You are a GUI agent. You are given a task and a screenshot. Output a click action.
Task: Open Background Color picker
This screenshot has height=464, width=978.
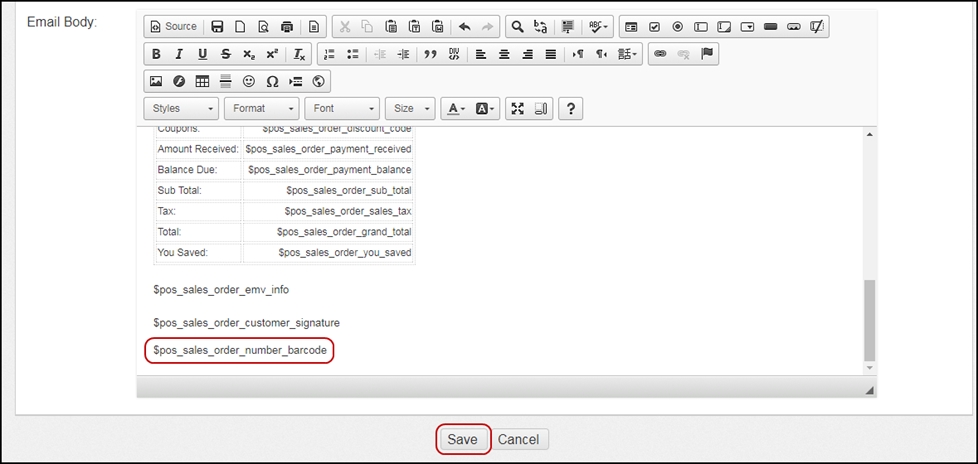[485, 109]
